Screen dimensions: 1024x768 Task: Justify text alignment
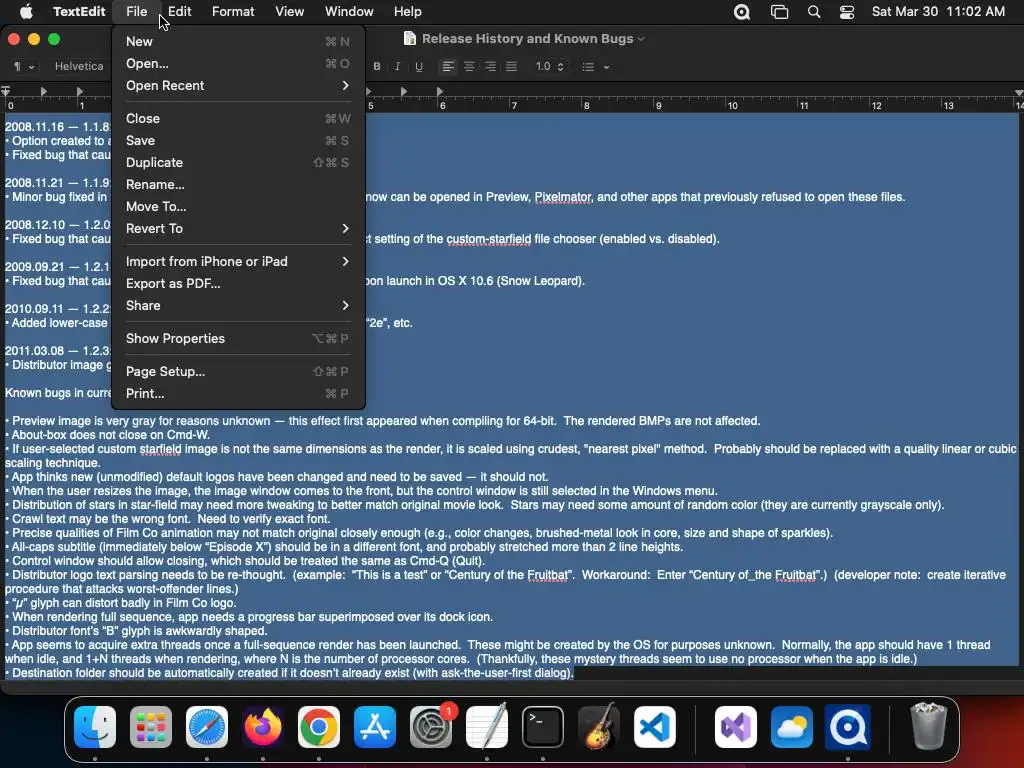(x=511, y=66)
